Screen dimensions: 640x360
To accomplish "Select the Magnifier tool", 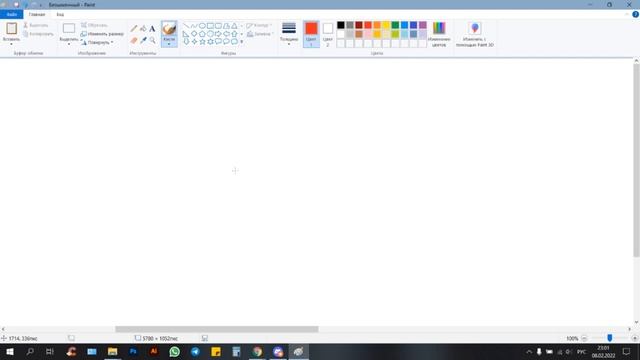I will 152,40.
